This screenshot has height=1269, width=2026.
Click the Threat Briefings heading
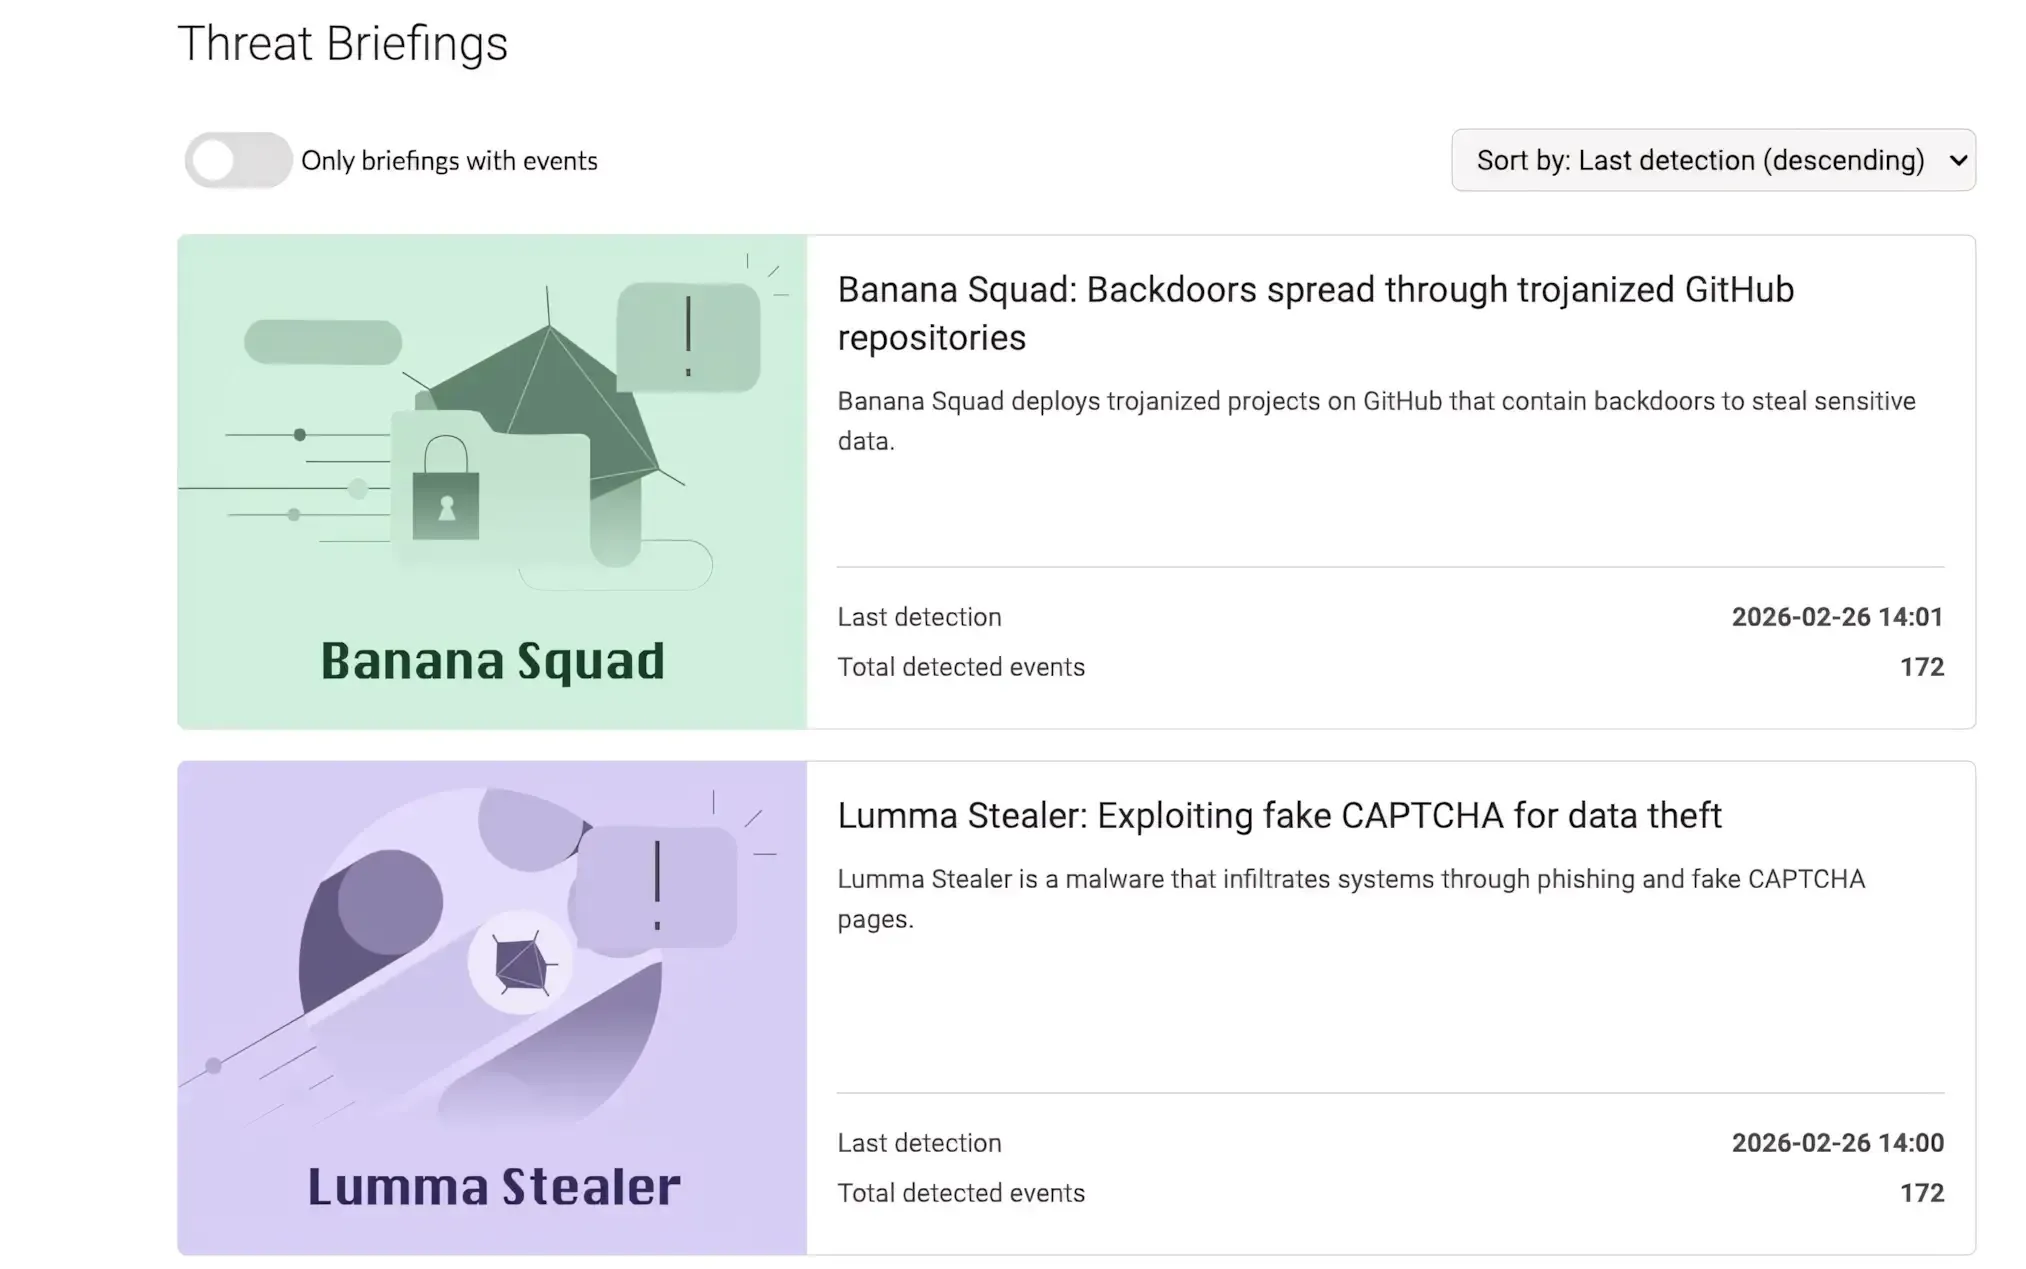tap(343, 43)
